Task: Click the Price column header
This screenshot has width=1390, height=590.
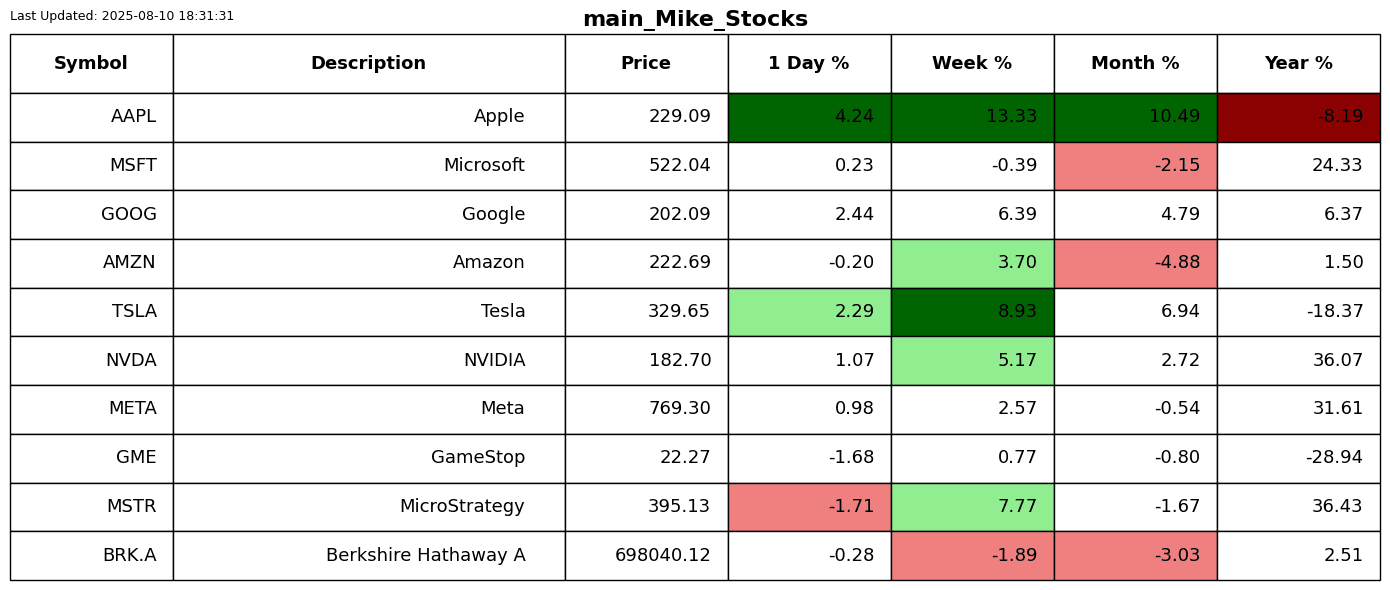Action: pyautogui.click(x=646, y=64)
